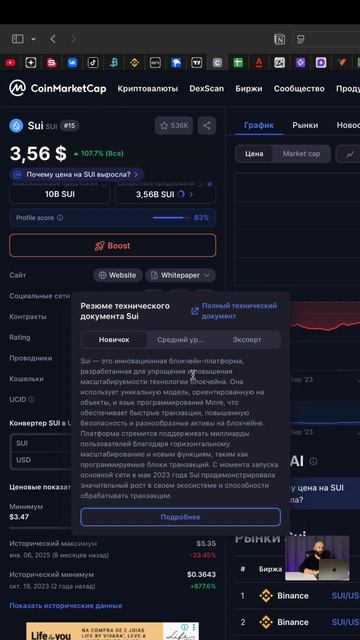Open the TradingView bookmark icon
This screenshot has height=640, width=360.
coord(196,62)
